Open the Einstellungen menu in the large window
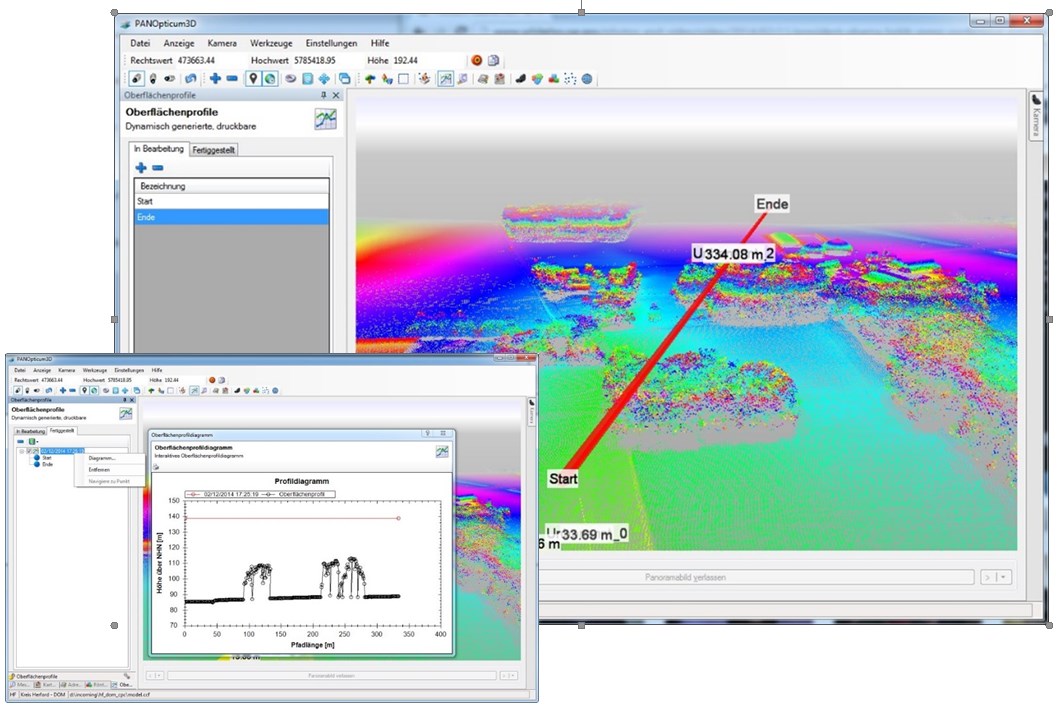Screen dimensions: 1057x710 [331, 43]
